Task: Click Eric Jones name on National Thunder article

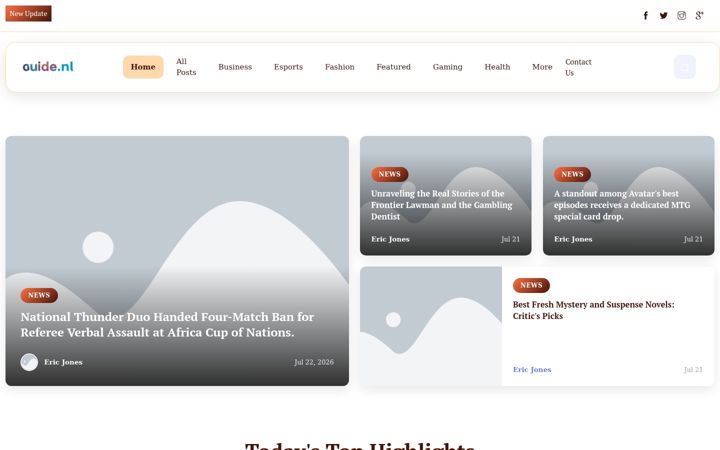Action: point(63,362)
